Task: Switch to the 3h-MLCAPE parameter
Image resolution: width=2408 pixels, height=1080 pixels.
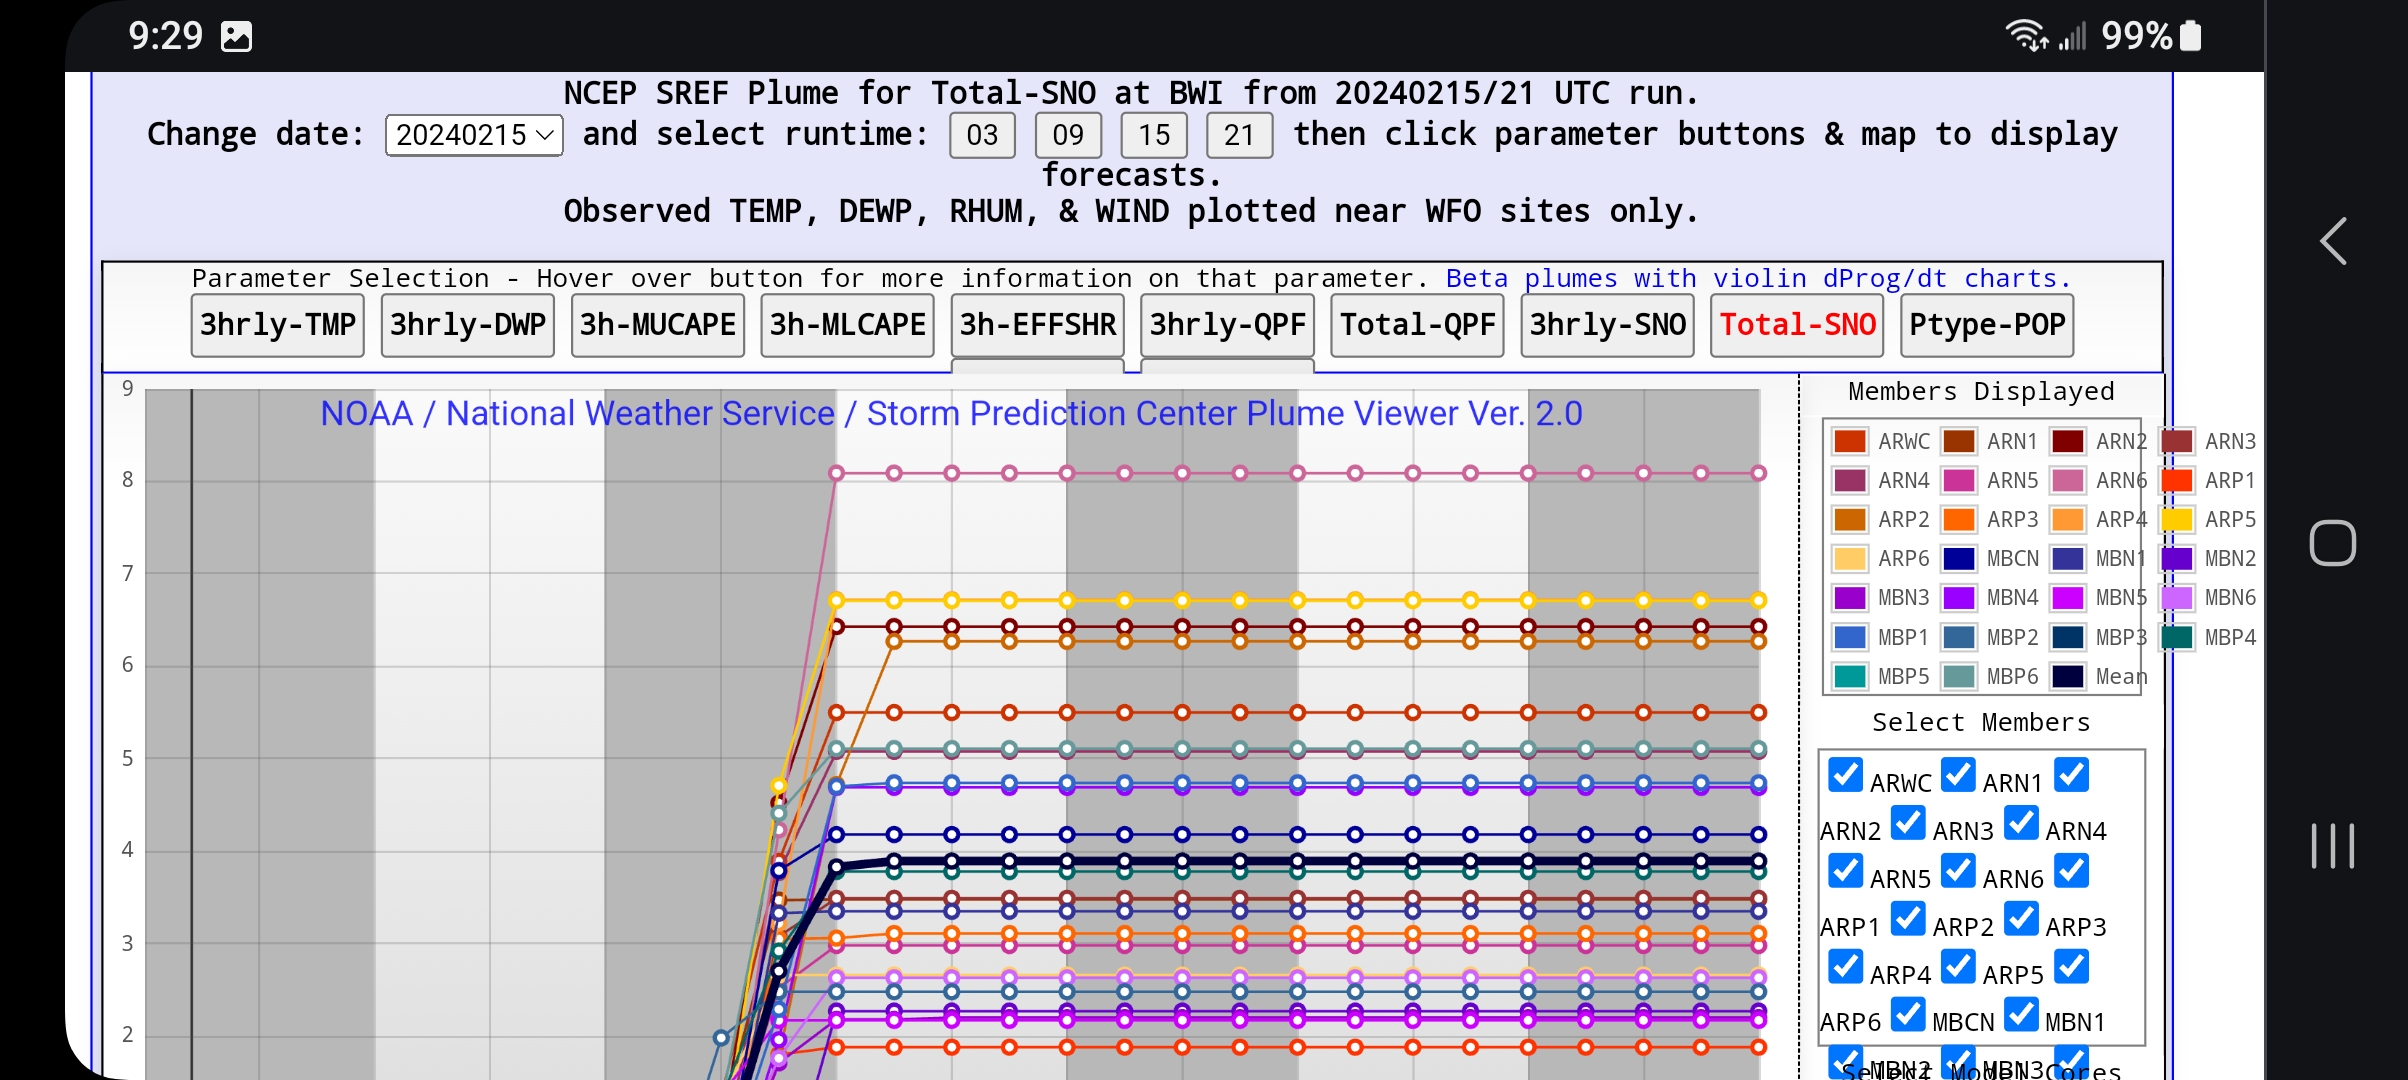Action: click(x=848, y=325)
